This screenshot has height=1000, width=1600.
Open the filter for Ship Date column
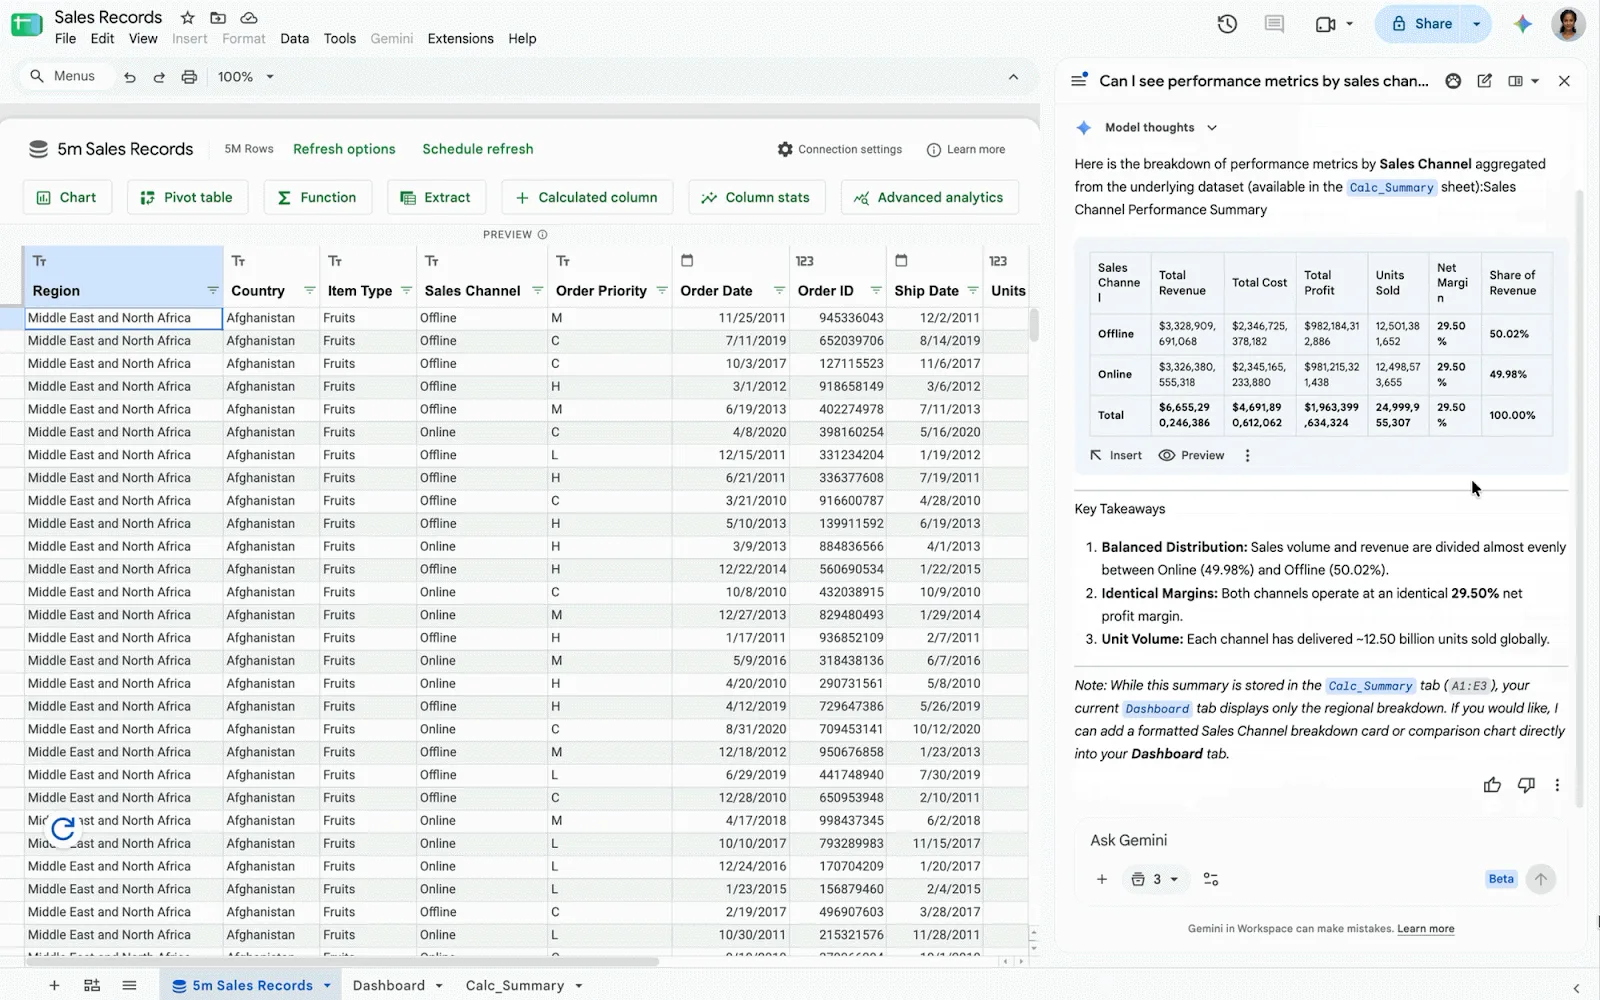tap(973, 291)
